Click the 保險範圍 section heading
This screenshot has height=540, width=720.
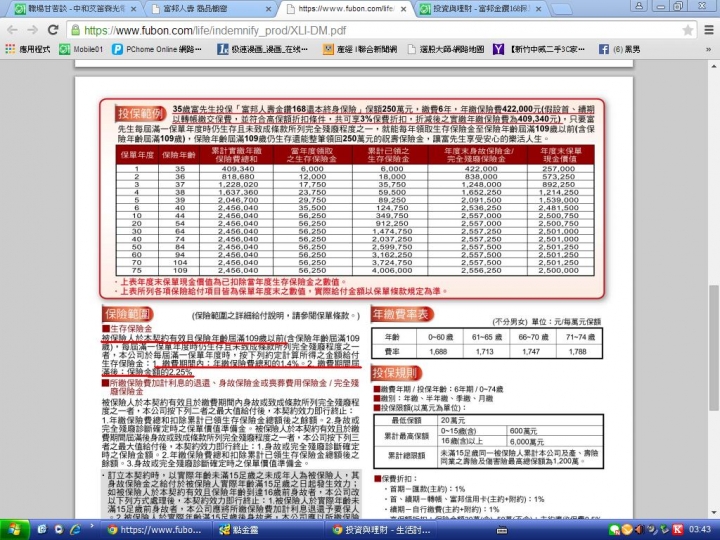pos(128,314)
